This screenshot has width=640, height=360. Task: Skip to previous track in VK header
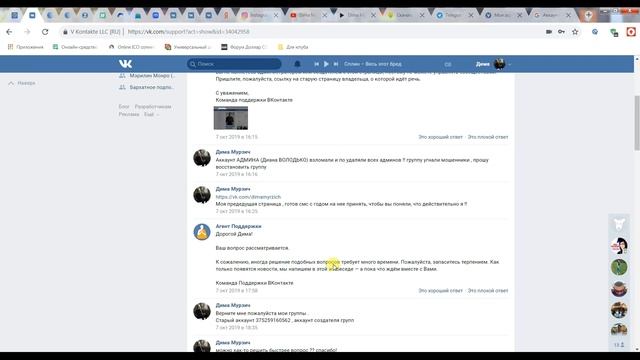[x=316, y=64]
